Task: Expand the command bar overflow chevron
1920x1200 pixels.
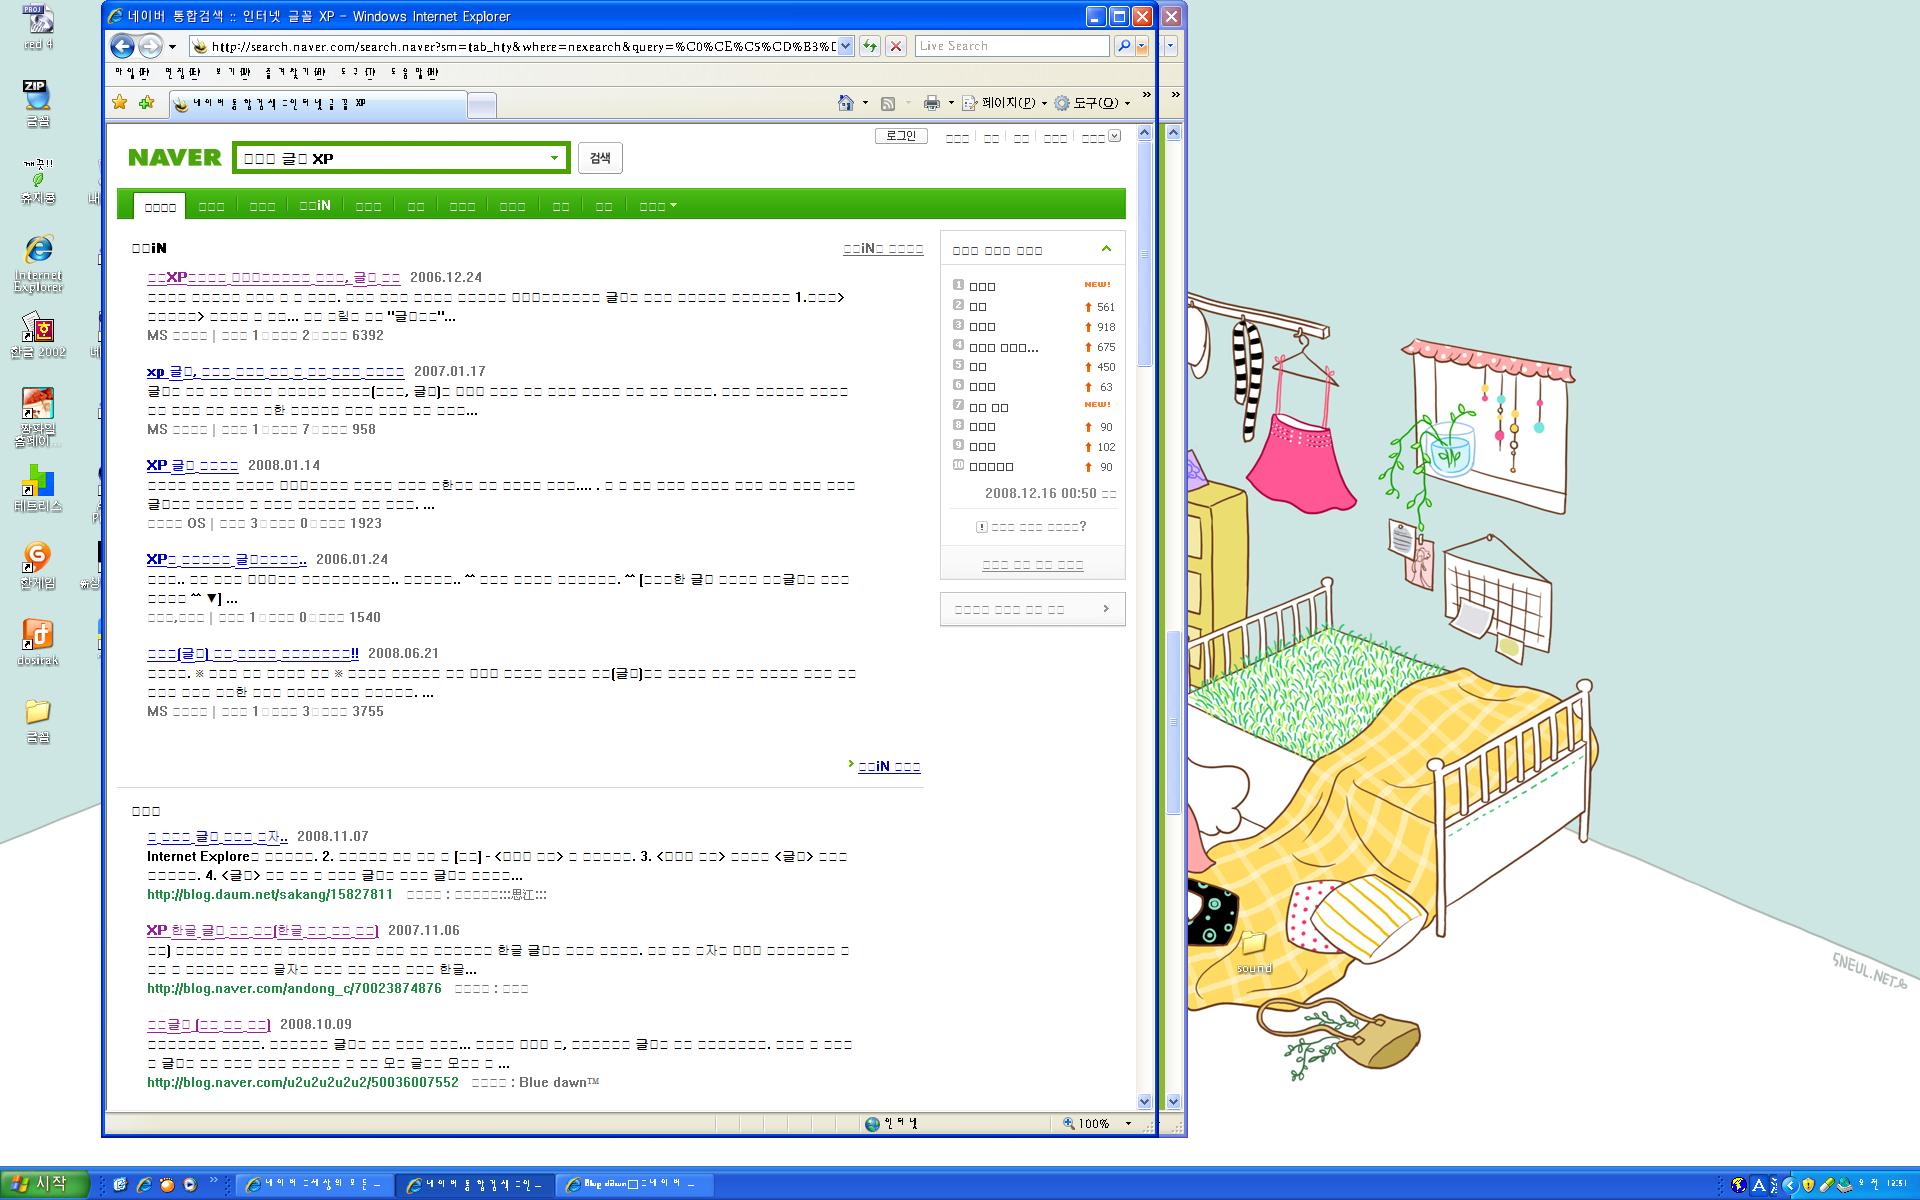Action: [1146, 96]
